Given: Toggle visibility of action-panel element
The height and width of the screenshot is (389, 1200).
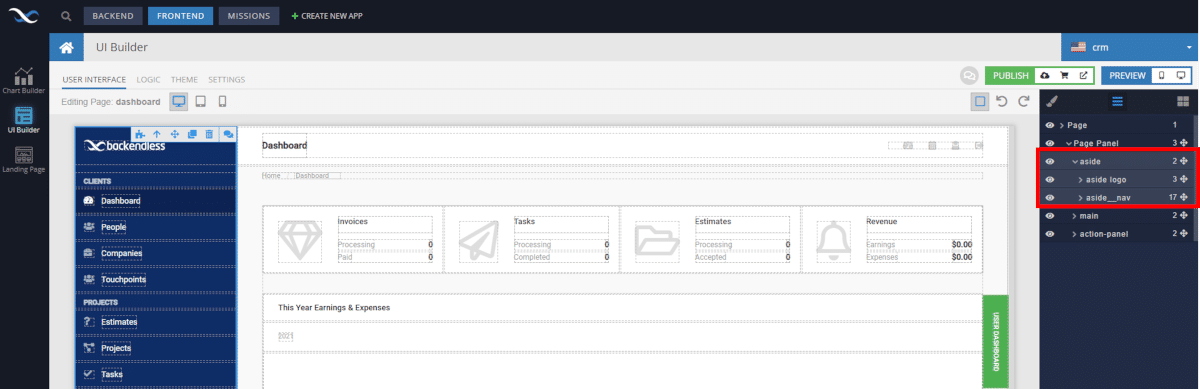Looking at the screenshot, I should pos(1050,233).
